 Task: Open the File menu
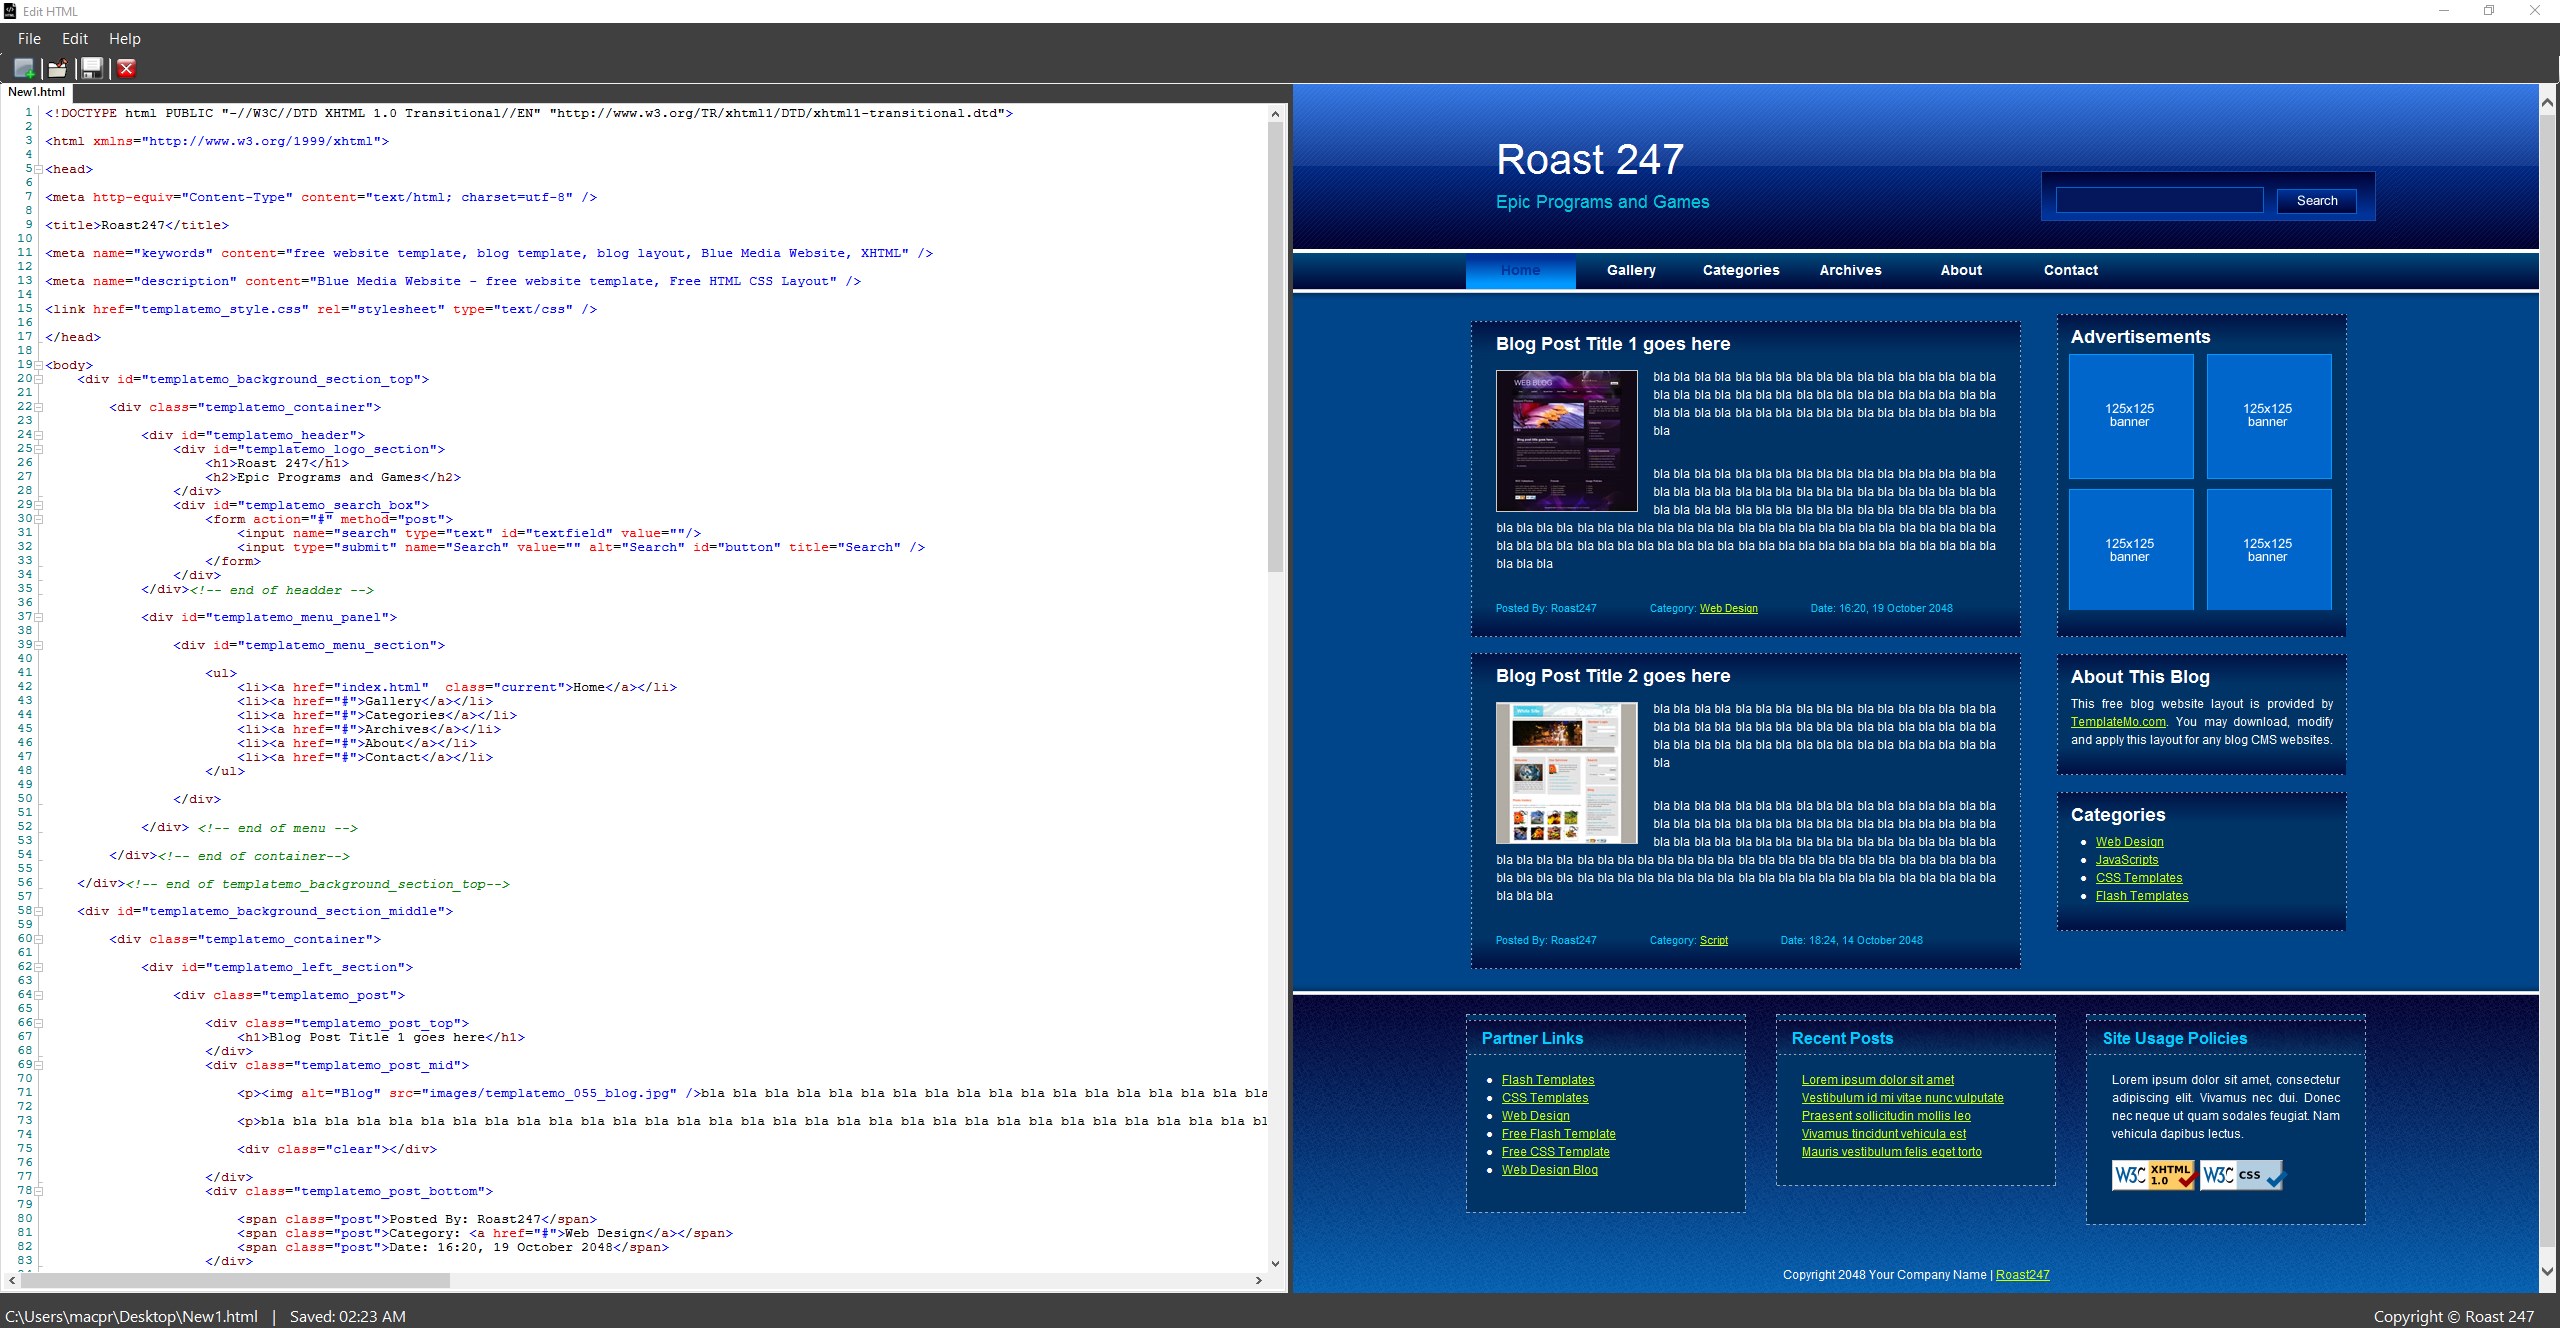[29, 38]
